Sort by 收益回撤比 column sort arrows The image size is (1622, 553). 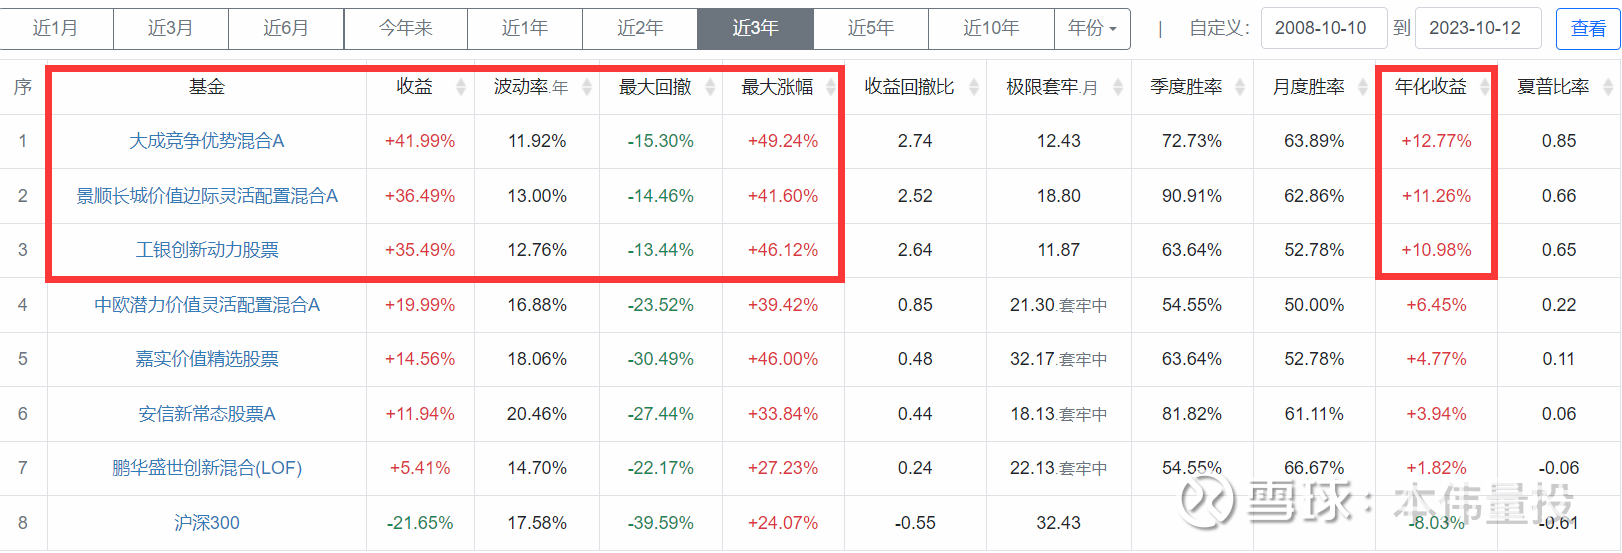(974, 88)
